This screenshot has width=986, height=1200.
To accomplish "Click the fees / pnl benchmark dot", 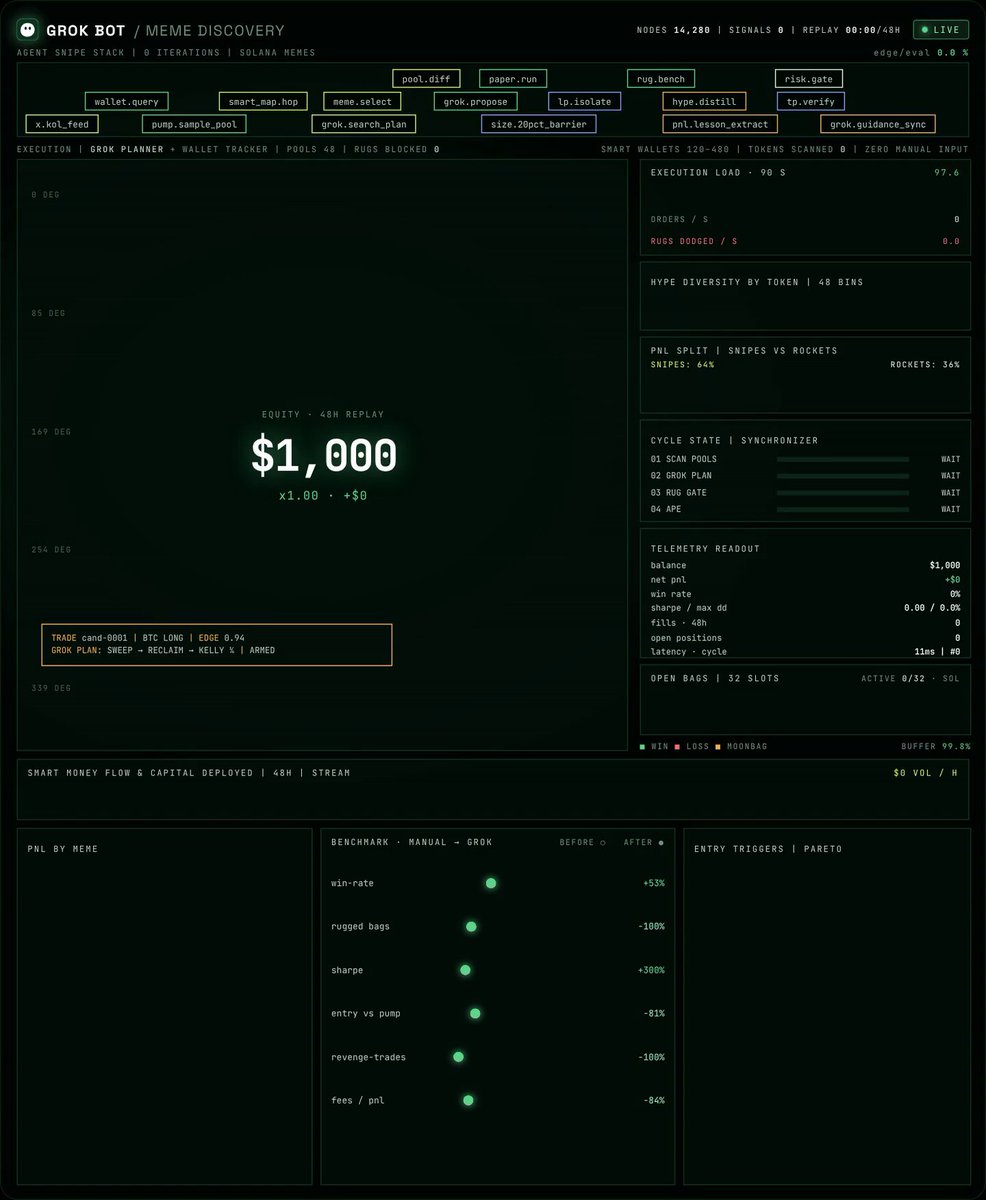I will click(x=468, y=1101).
